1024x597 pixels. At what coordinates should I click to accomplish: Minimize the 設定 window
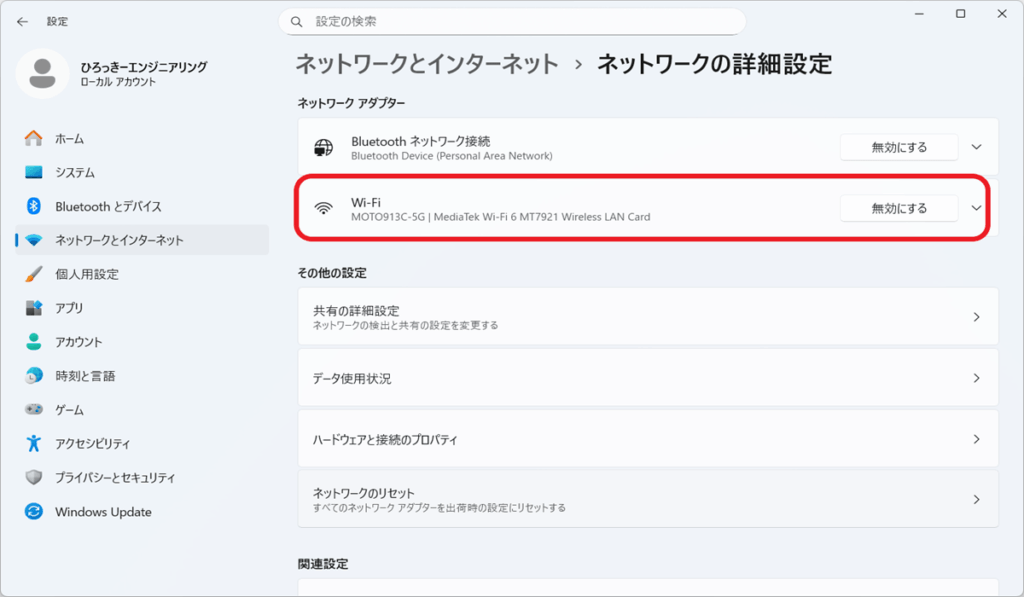point(919,14)
